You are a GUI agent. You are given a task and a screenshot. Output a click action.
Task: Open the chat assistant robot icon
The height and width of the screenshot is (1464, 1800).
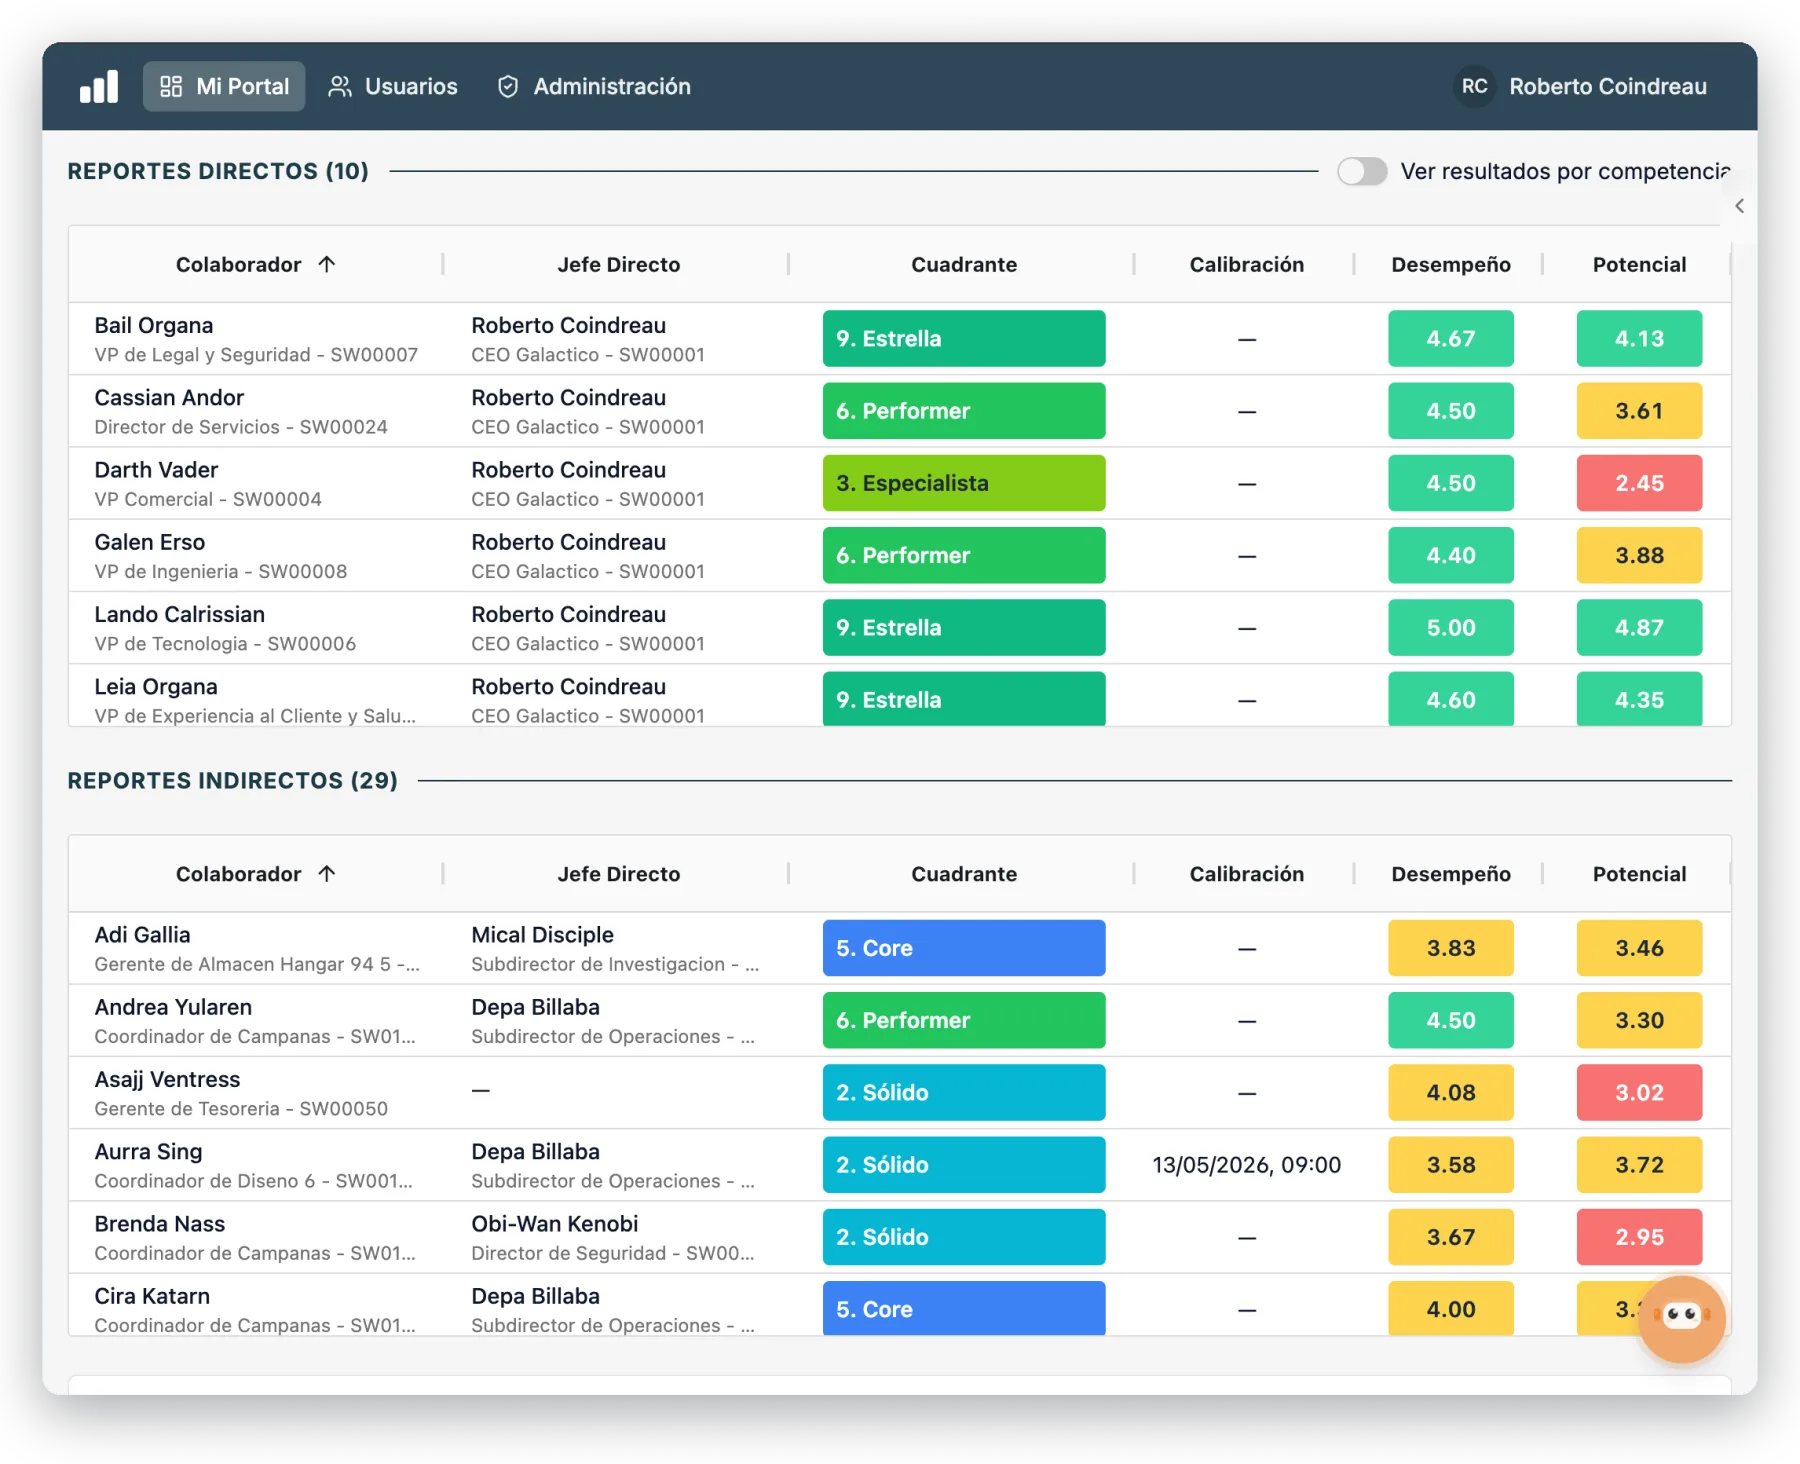(x=1681, y=1318)
